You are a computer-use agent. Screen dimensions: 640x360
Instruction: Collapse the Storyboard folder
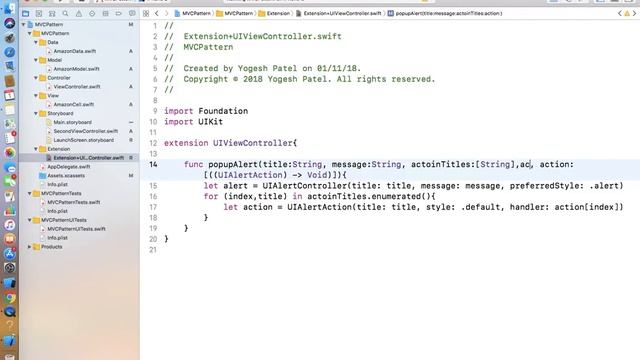(36, 113)
